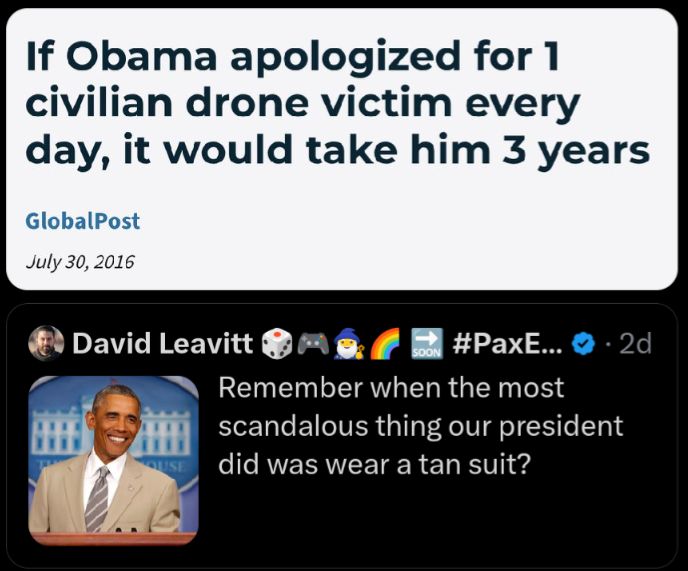Click the game controller emoji
Screen dimensions: 688x571
pyautogui.click(x=313, y=344)
